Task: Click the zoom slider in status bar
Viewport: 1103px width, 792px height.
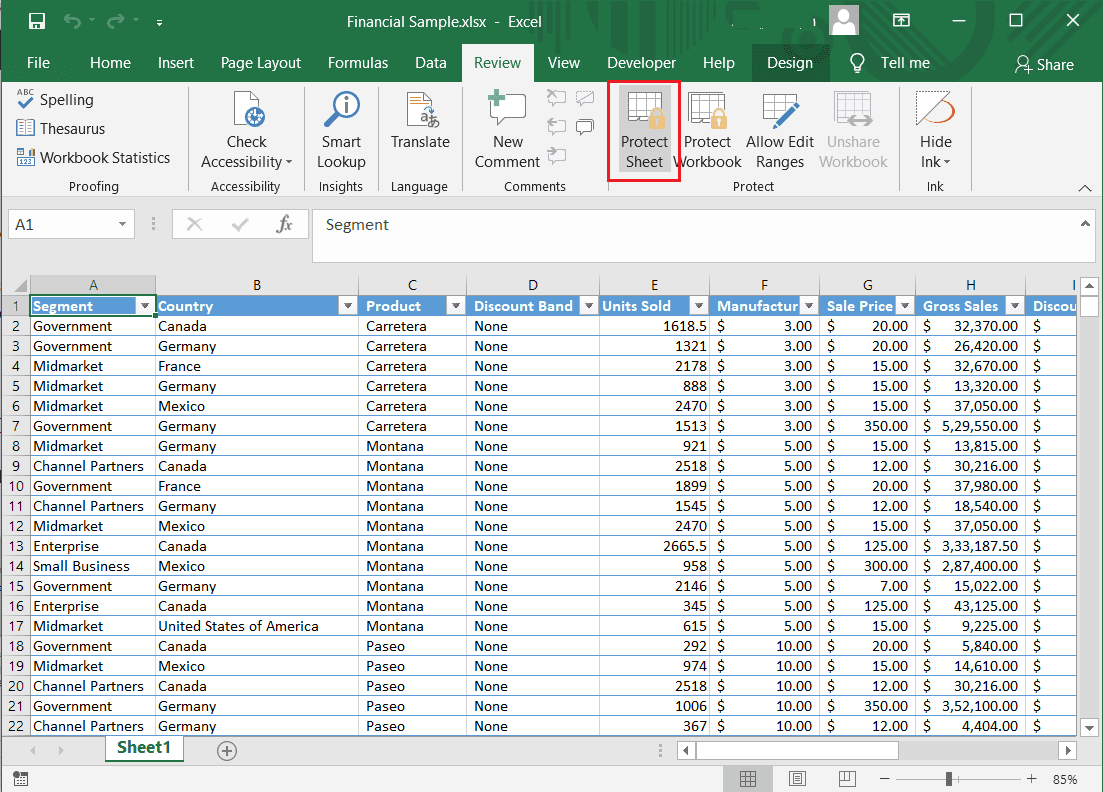Action: pyautogui.click(x=948, y=779)
